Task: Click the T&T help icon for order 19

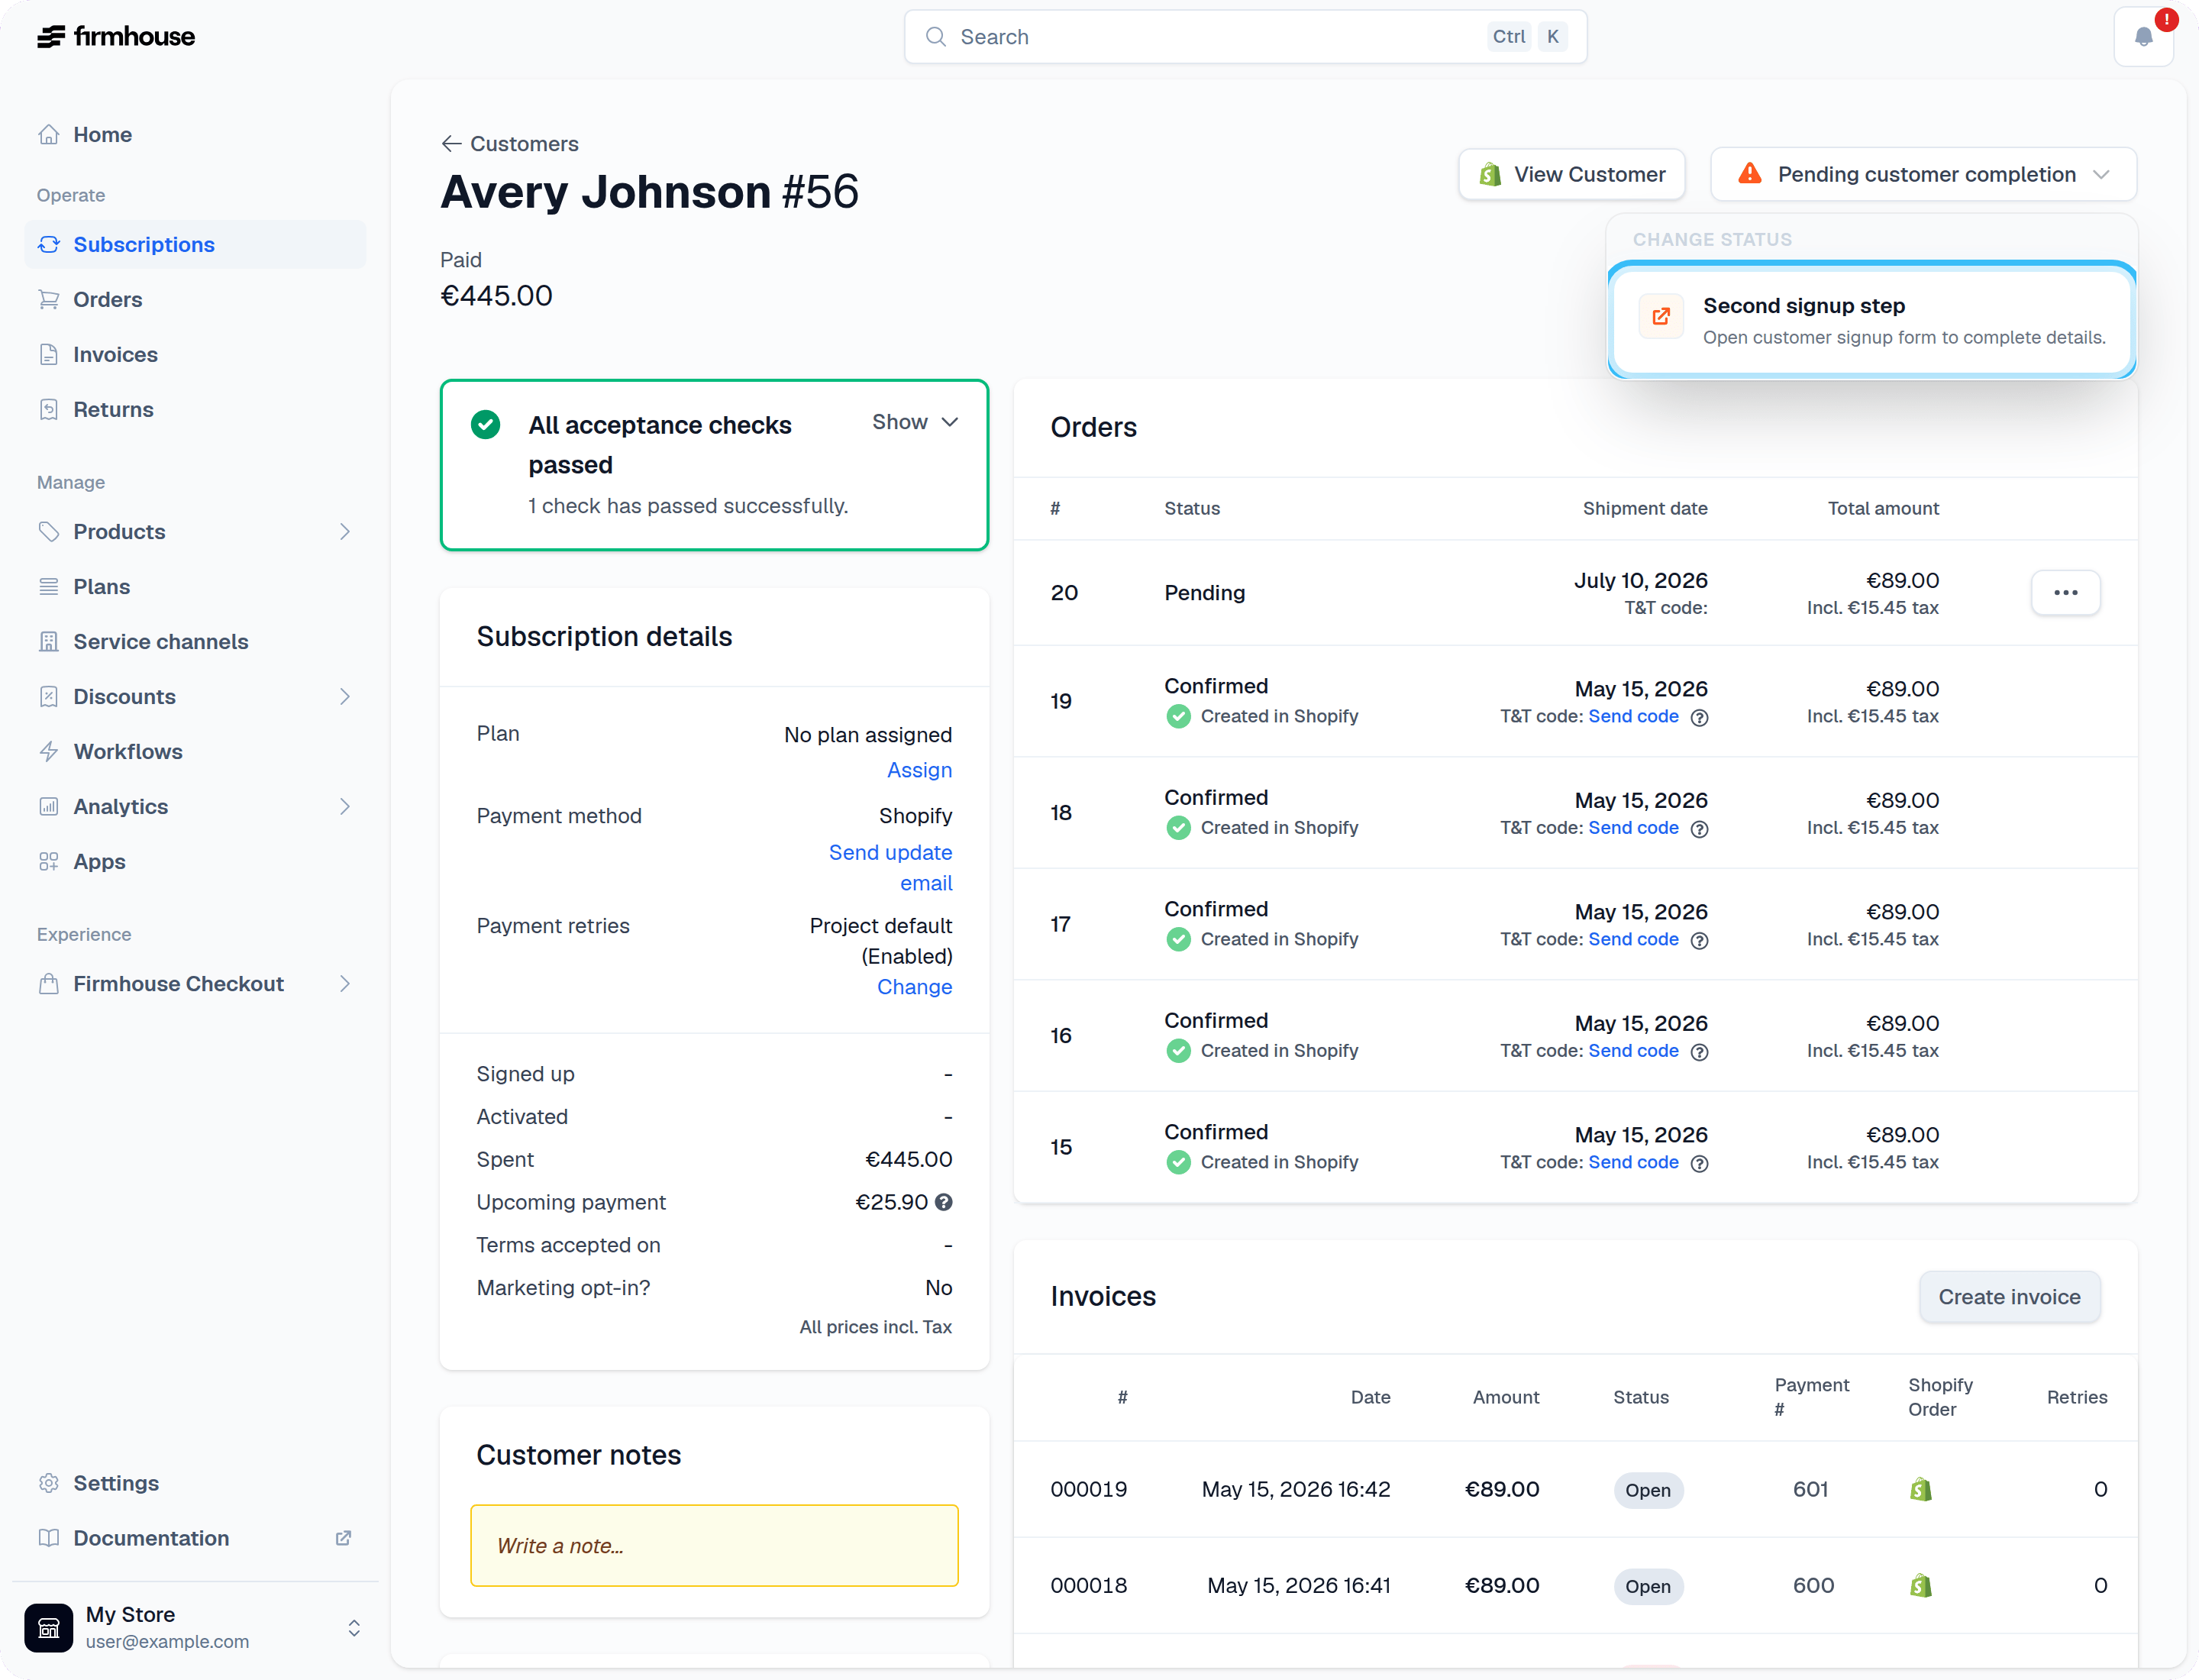Action: pyautogui.click(x=1699, y=717)
